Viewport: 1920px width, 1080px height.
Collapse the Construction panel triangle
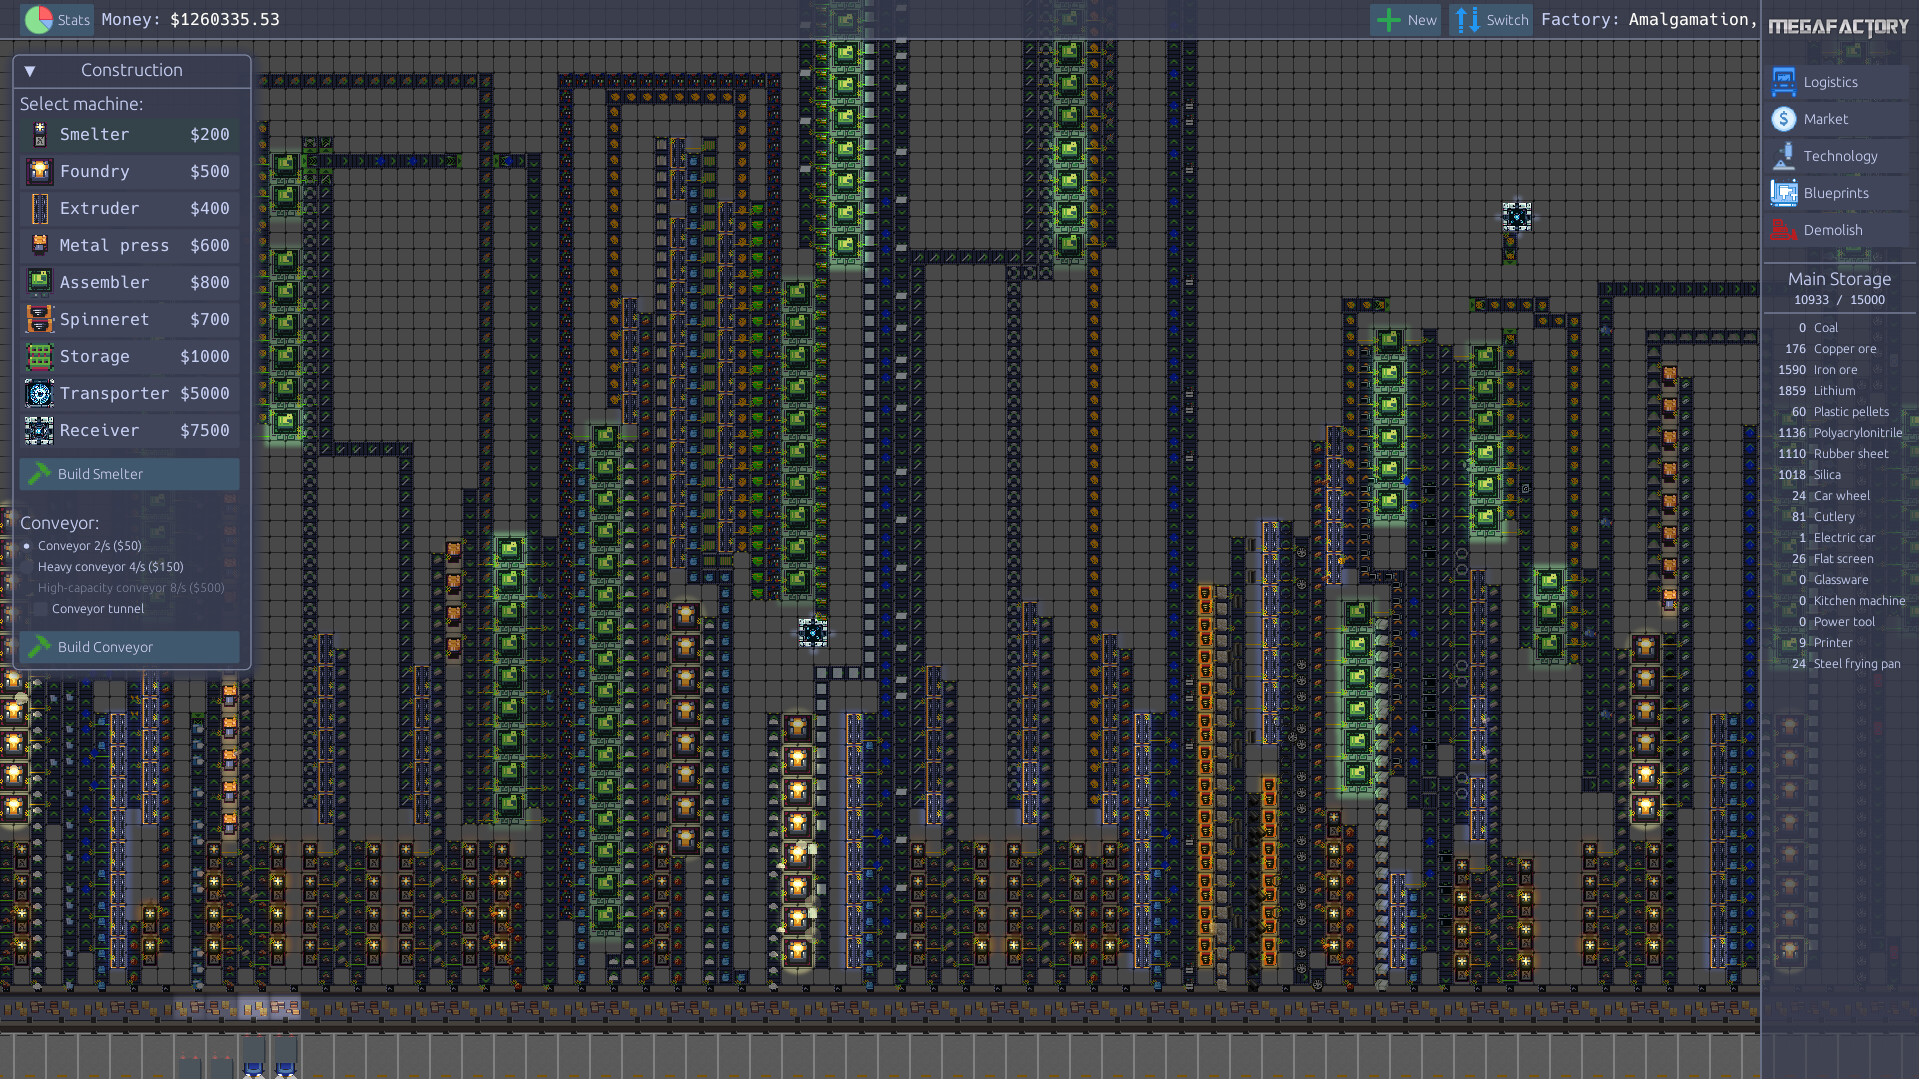point(30,71)
